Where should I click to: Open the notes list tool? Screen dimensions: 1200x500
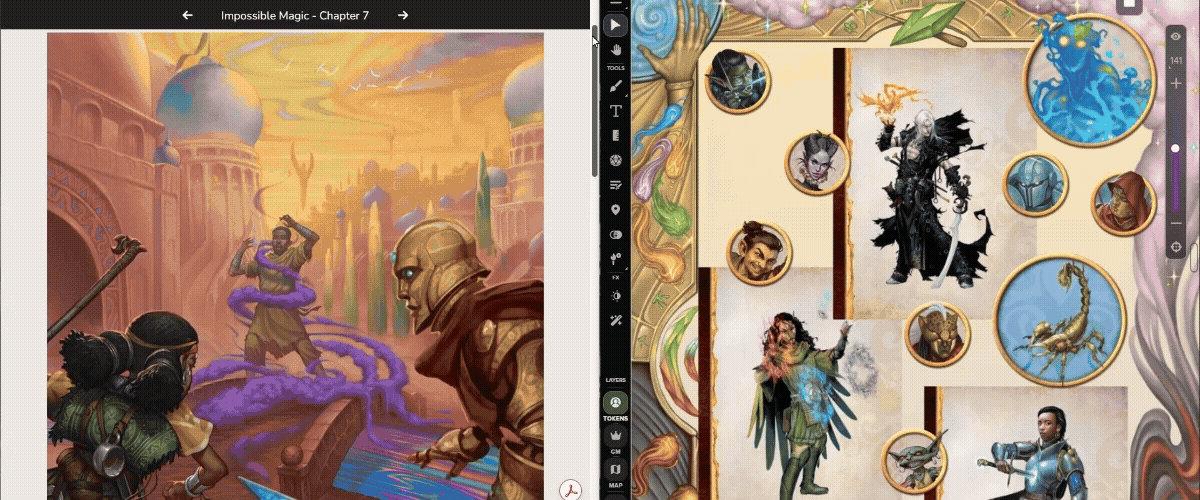coord(616,185)
